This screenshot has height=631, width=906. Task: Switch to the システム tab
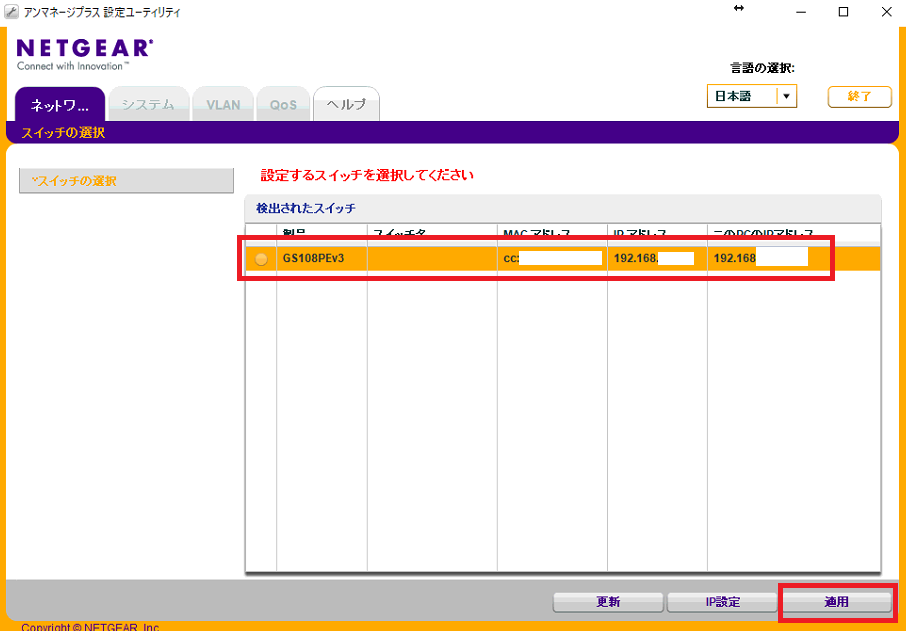click(148, 103)
